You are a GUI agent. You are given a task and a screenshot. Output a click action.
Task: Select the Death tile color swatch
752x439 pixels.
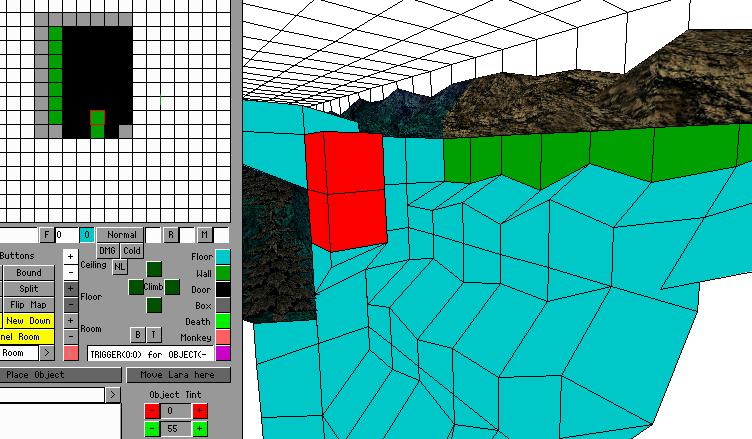[x=222, y=322]
